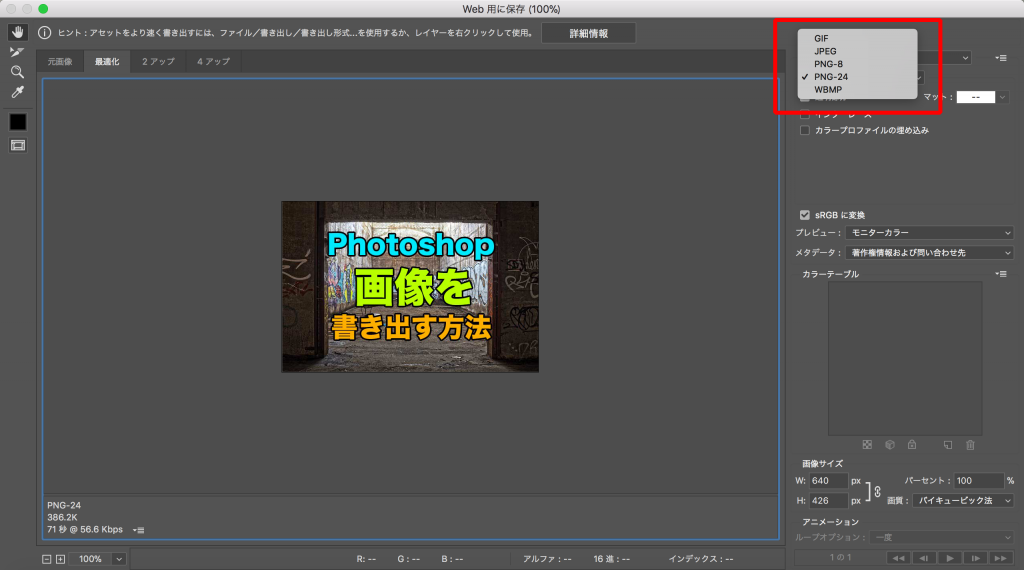This screenshot has height=570, width=1024.
Task: Switch to the 最適化 tab
Action: point(107,61)
